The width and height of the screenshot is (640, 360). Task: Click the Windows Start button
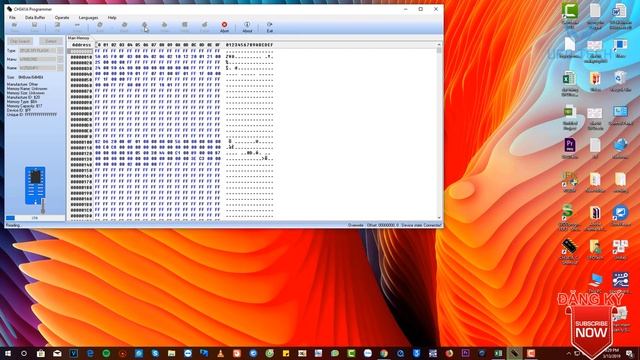point(8,353)
